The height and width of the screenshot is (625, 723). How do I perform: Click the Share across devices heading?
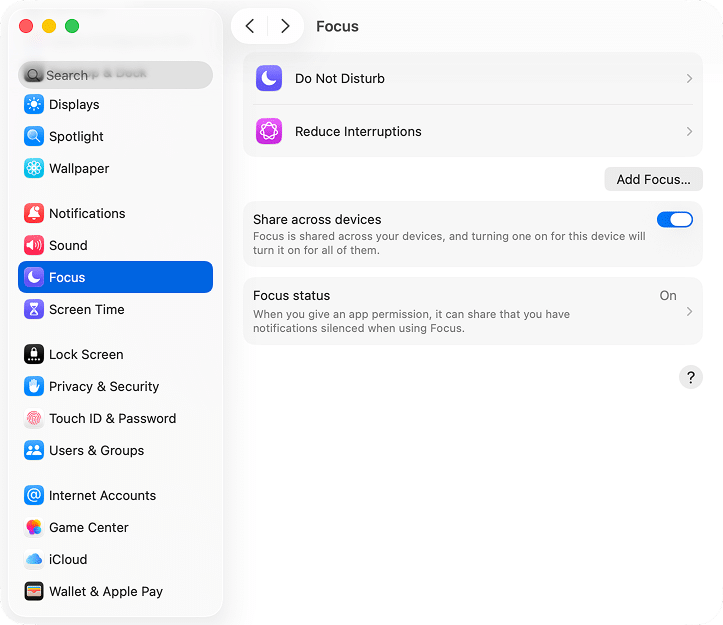coord(317,219)
